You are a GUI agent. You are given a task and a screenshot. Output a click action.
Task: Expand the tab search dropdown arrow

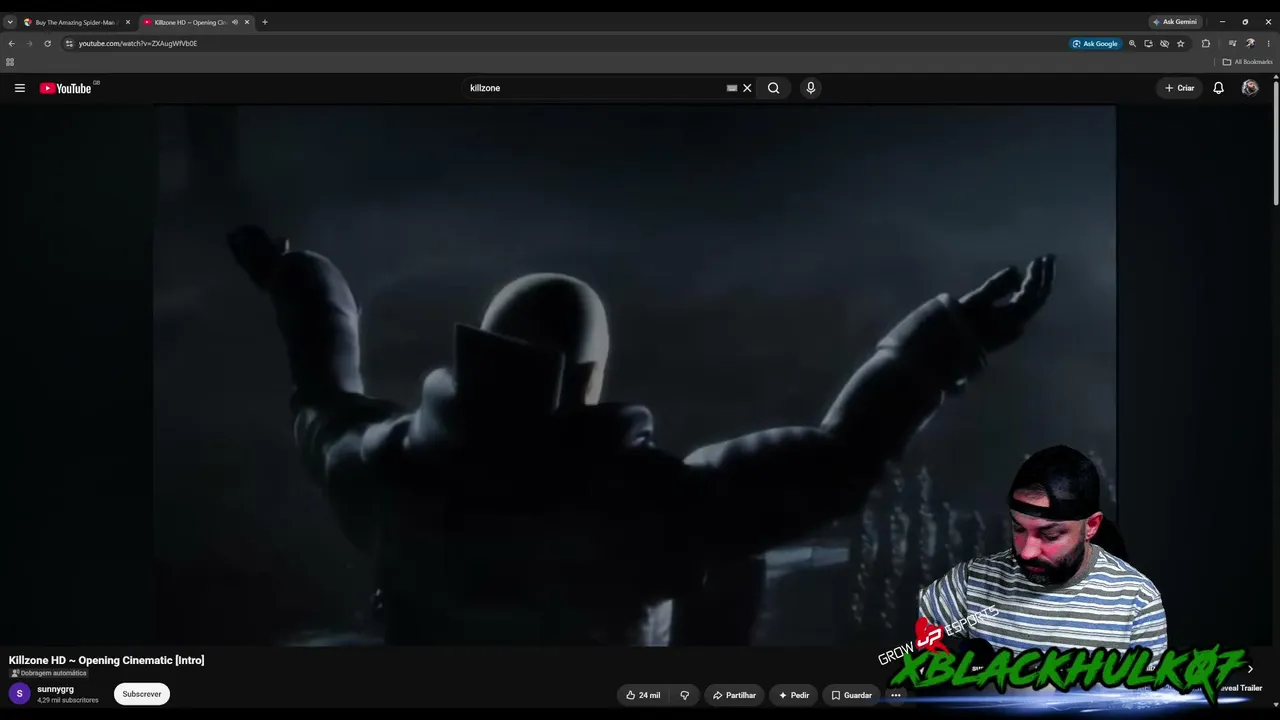tap(10, 22)
